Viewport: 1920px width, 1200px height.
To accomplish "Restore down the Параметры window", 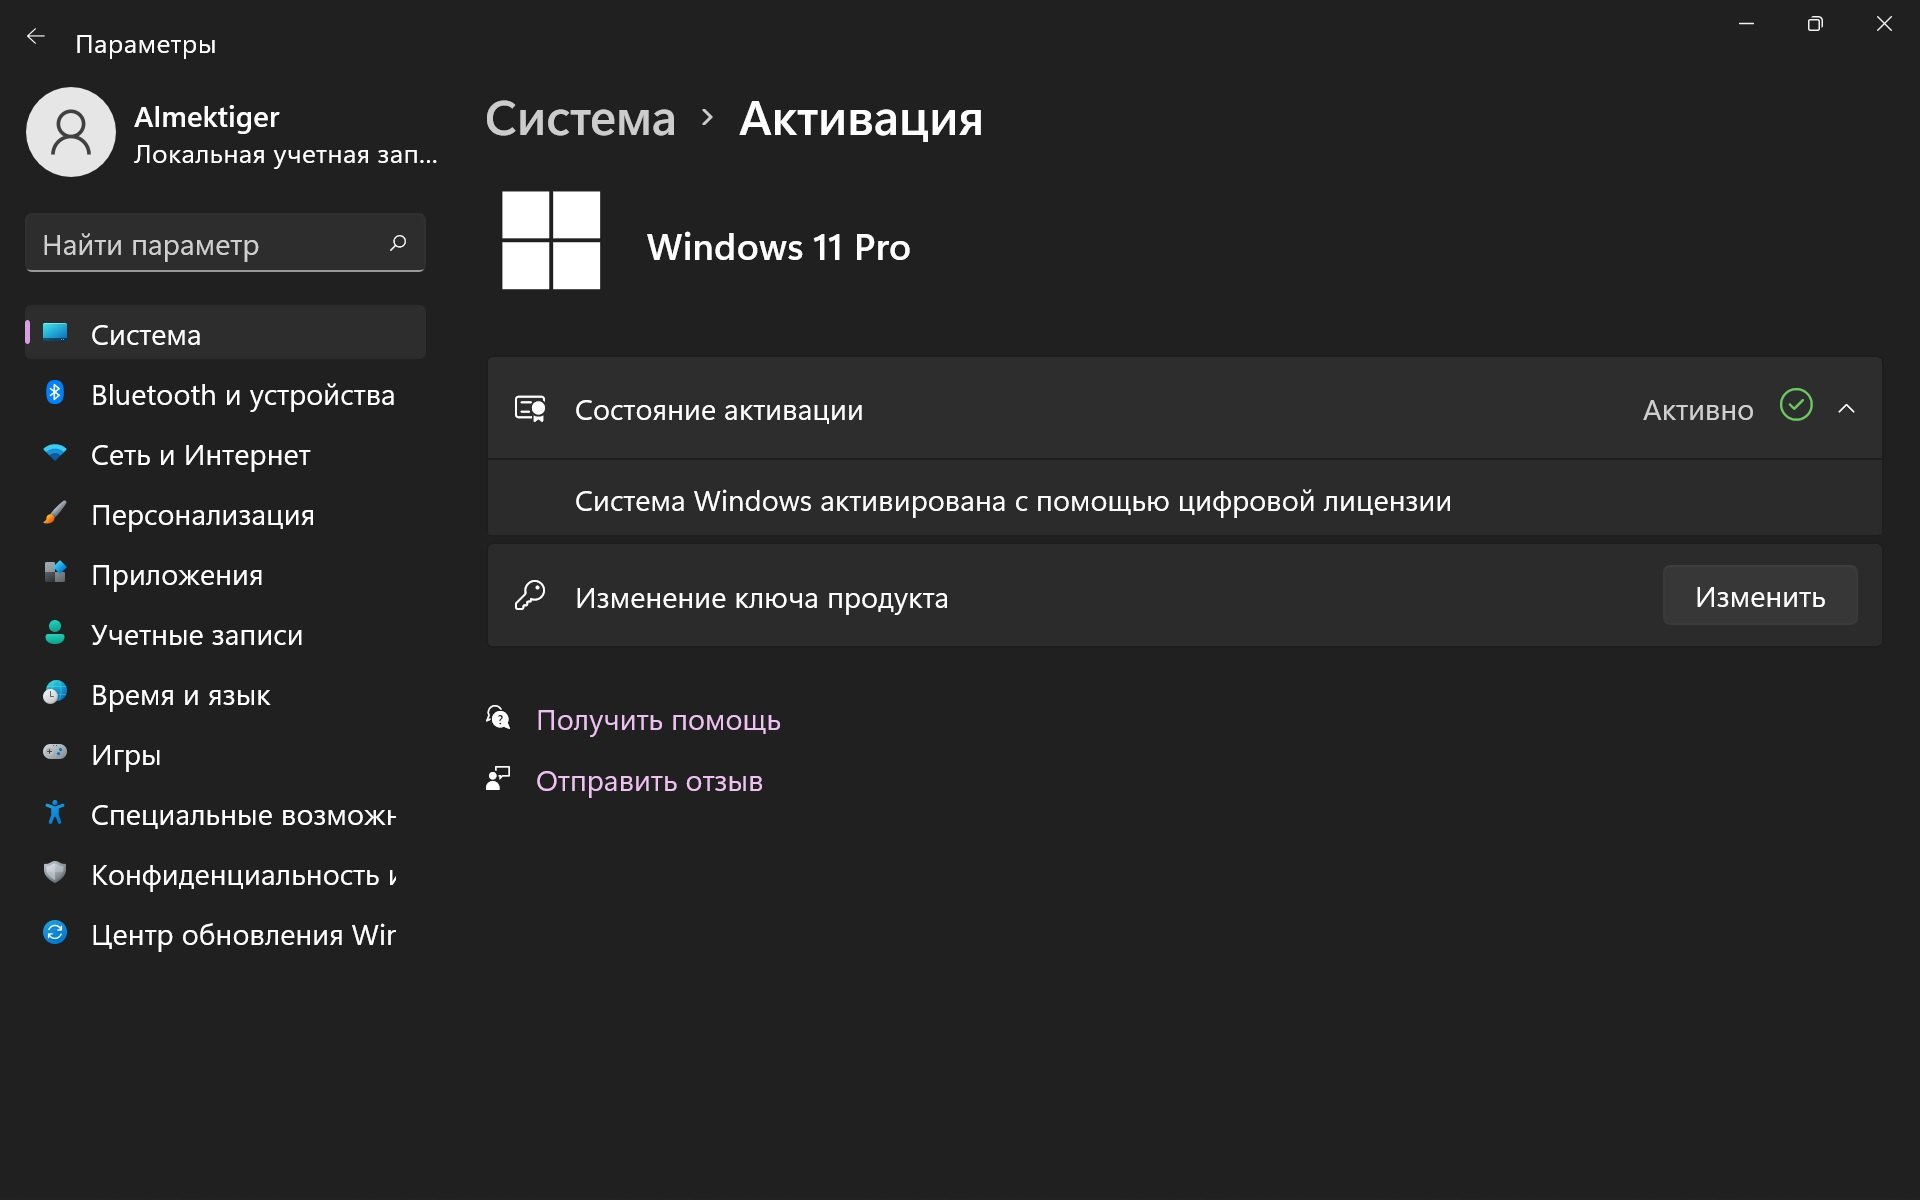I will tap(1815, 24).
